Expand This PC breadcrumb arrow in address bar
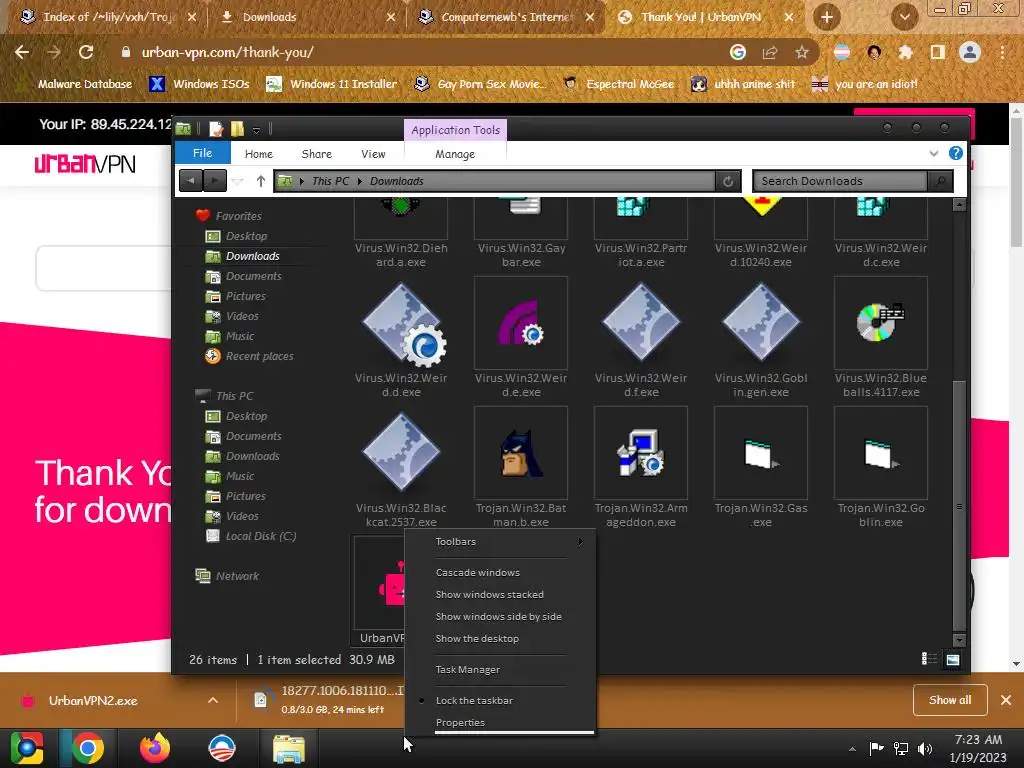The width and height of the screenshot is (1024, 768). tap(360, 182)
